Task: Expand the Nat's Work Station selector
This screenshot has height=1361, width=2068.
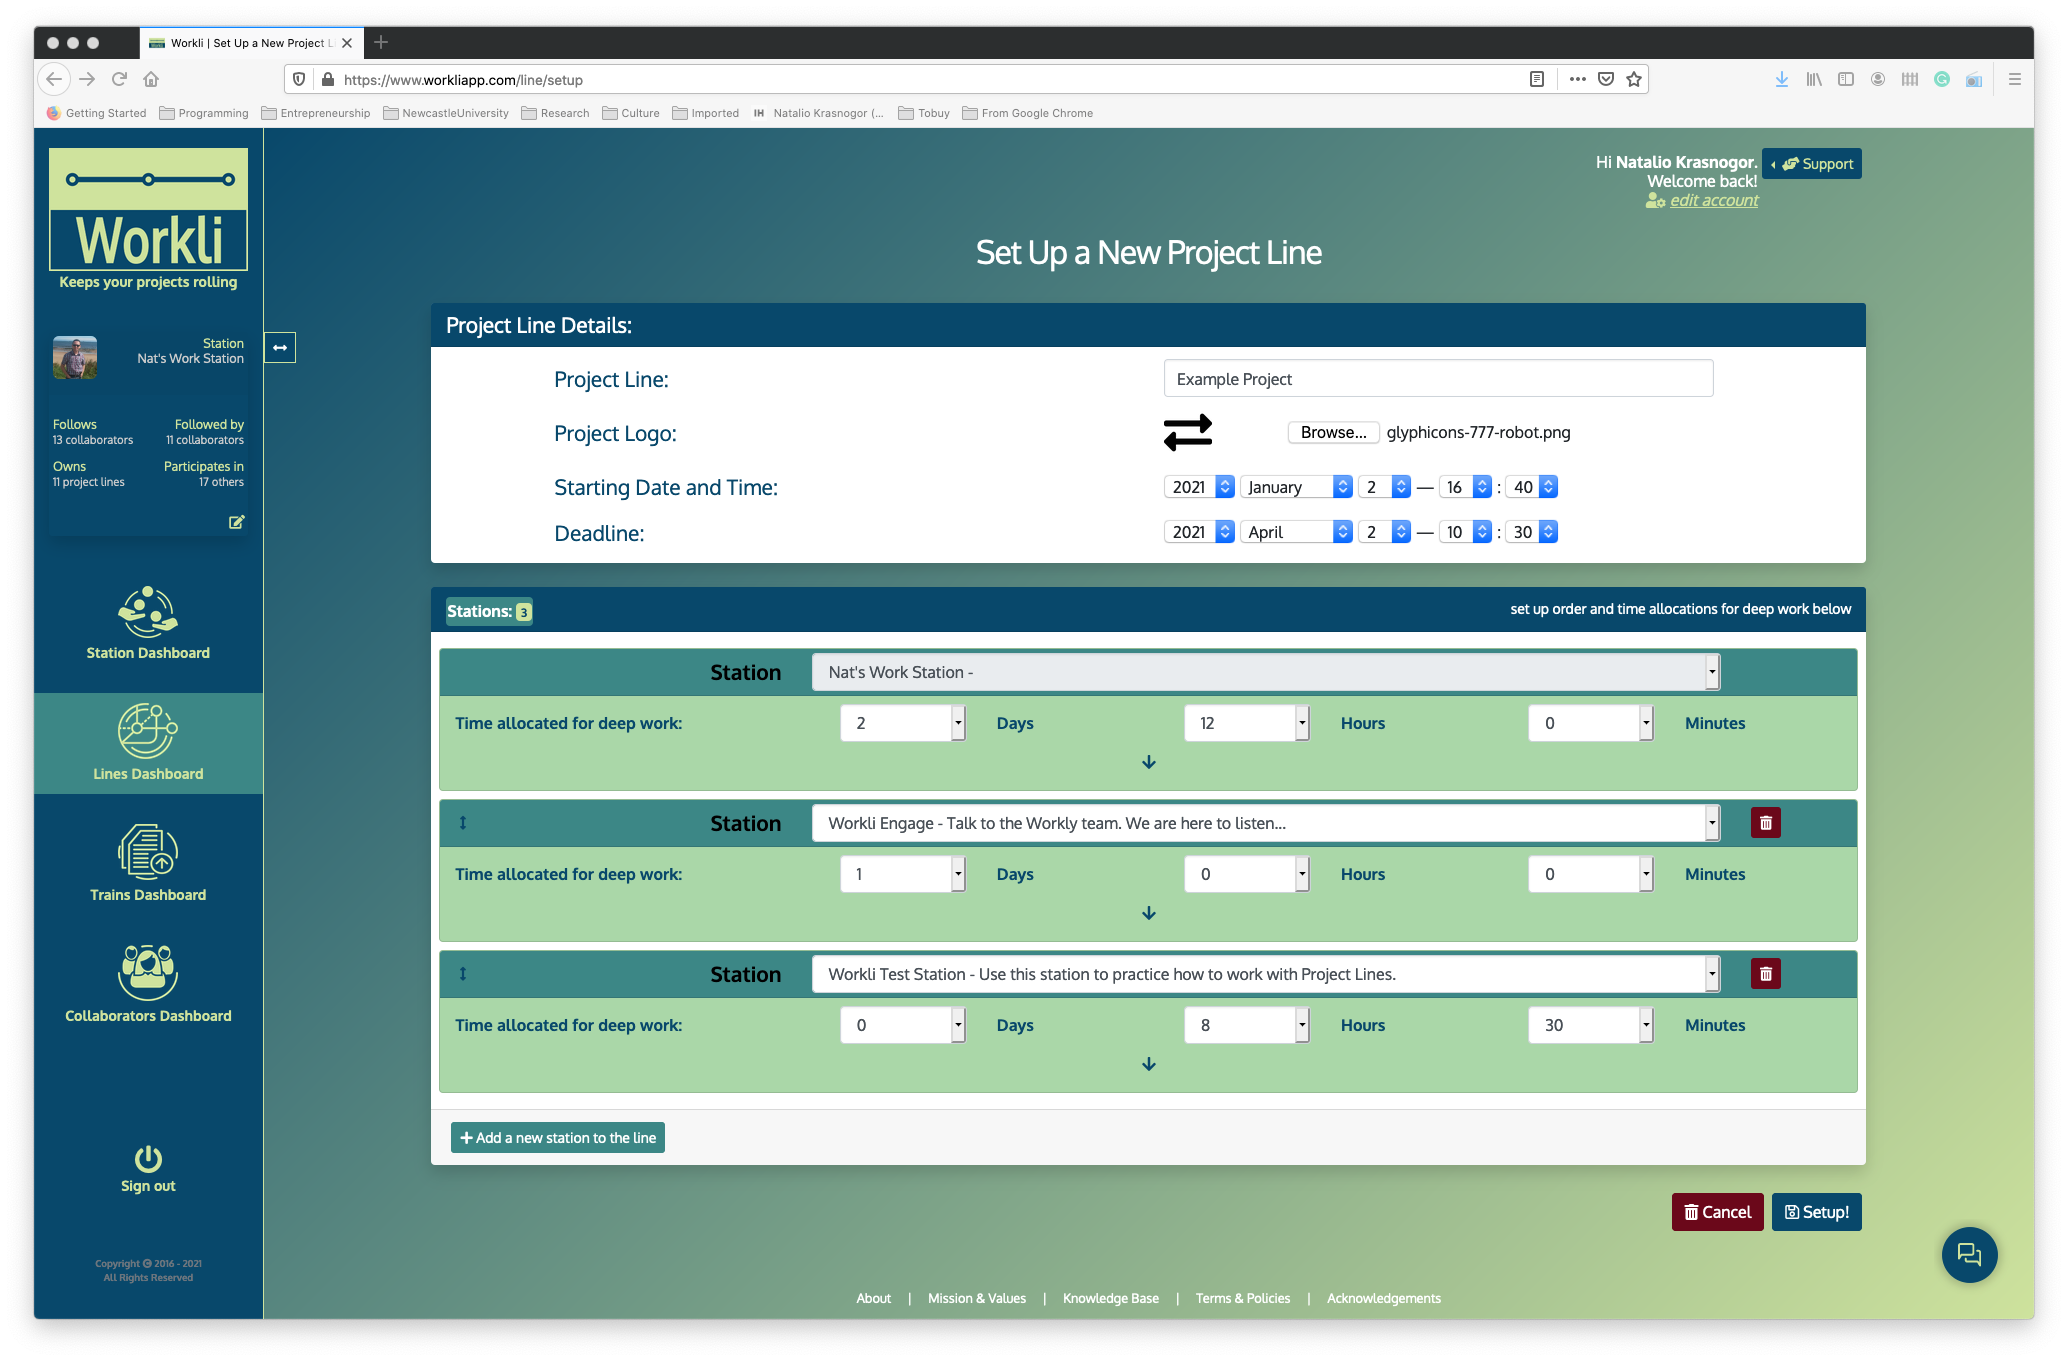Action: tap(1265, 672)
